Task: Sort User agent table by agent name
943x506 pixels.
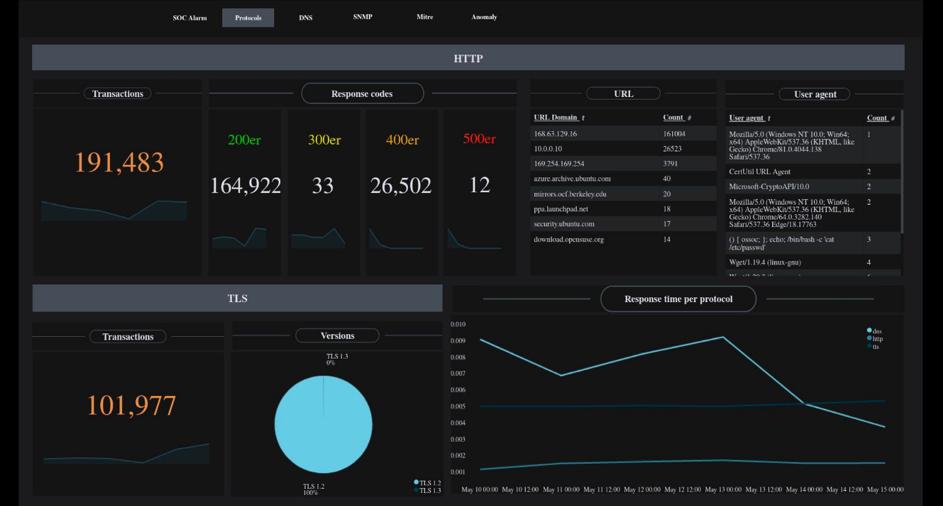Action: point(749,118)
